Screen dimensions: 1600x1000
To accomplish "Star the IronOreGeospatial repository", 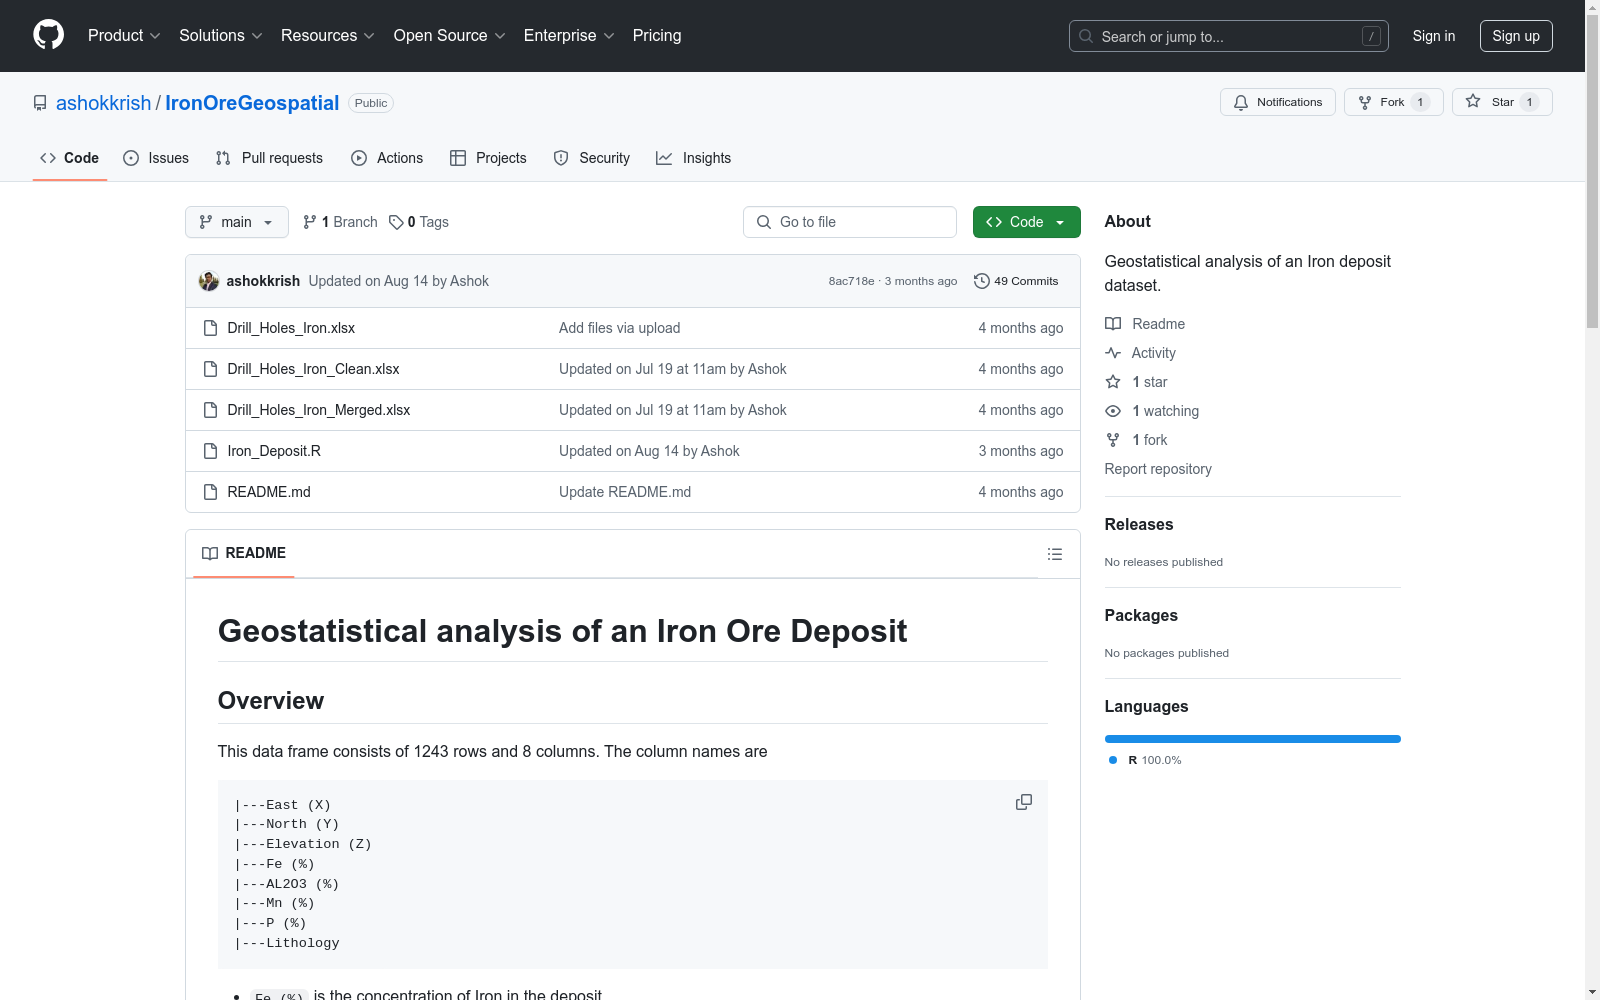I will [x=1502, y=102].
